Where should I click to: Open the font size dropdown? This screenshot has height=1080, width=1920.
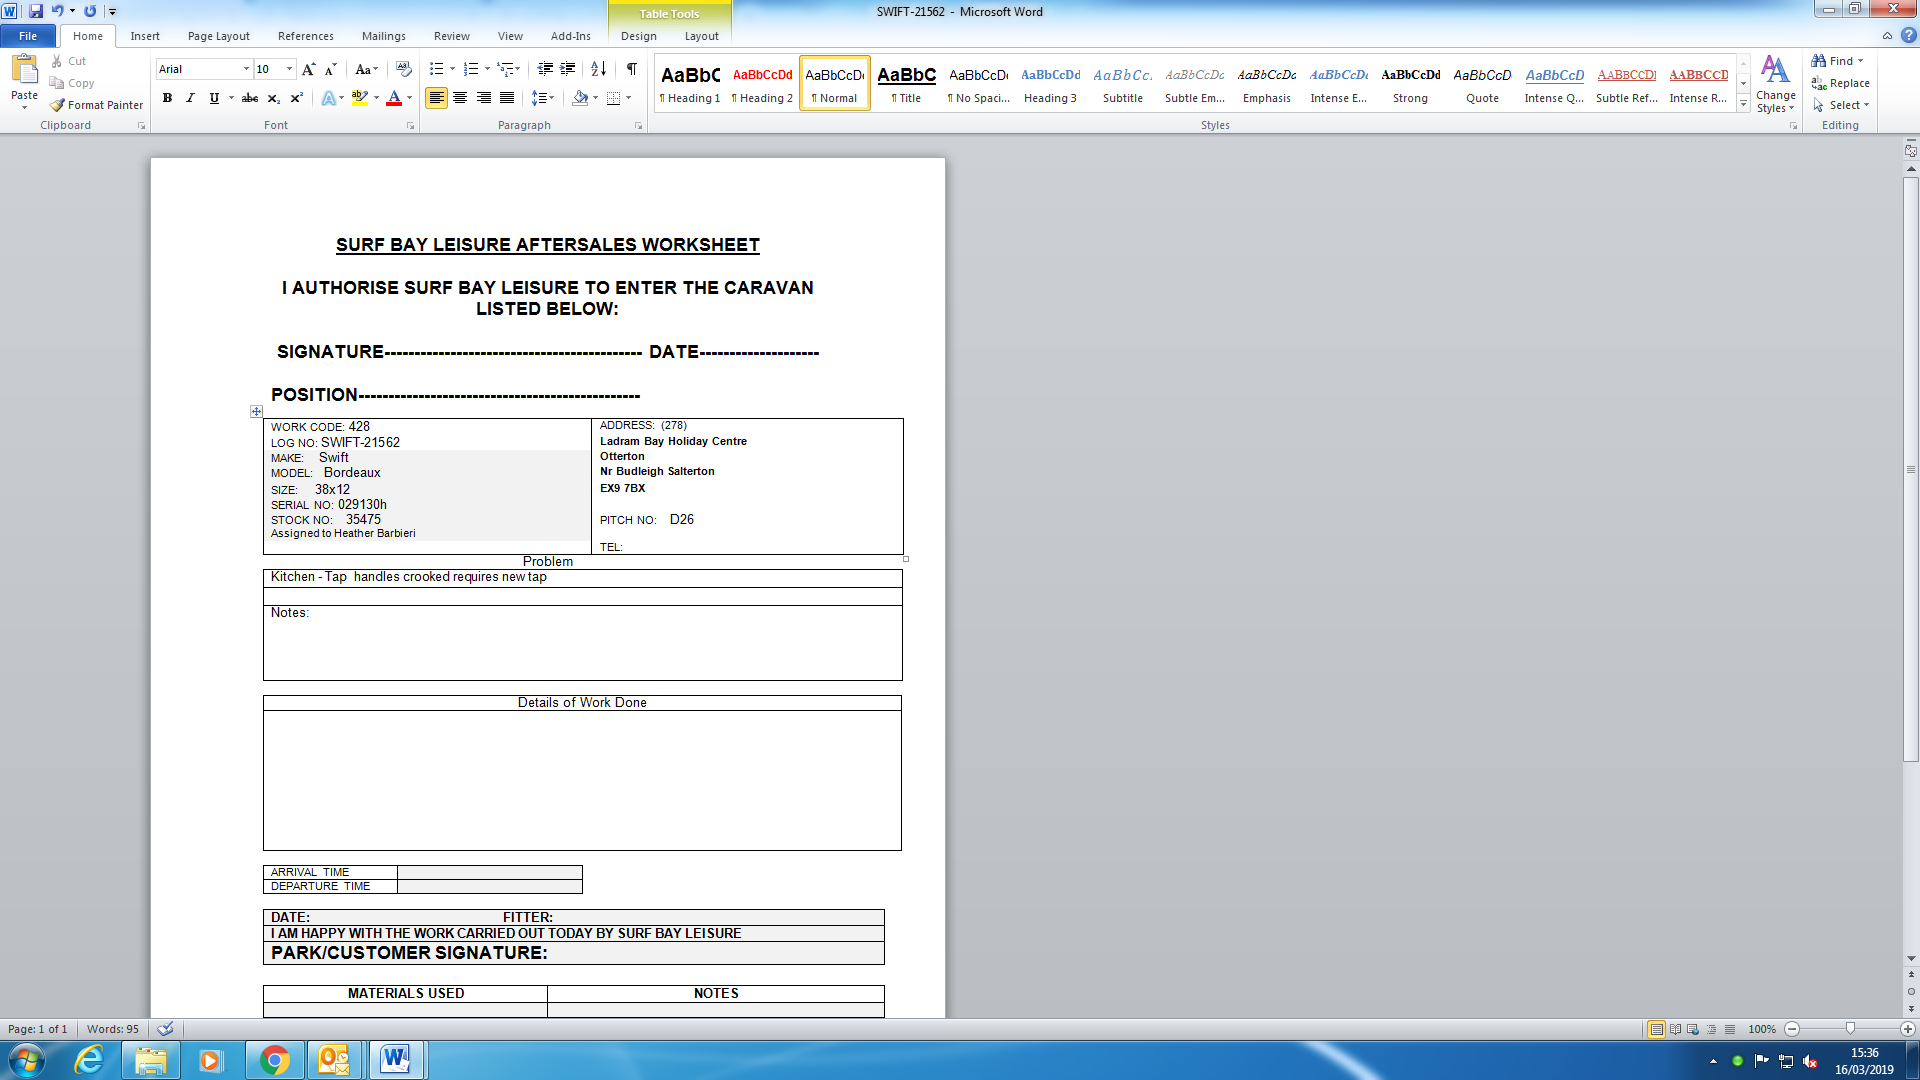click(290, 69)
